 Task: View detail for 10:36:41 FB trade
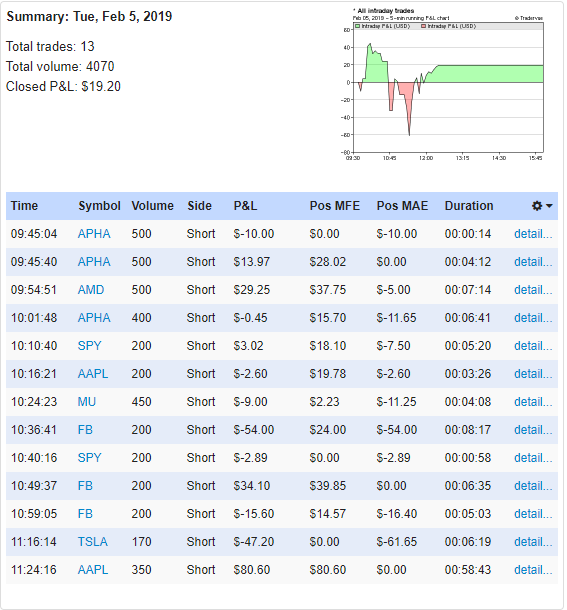pos(533,430)
